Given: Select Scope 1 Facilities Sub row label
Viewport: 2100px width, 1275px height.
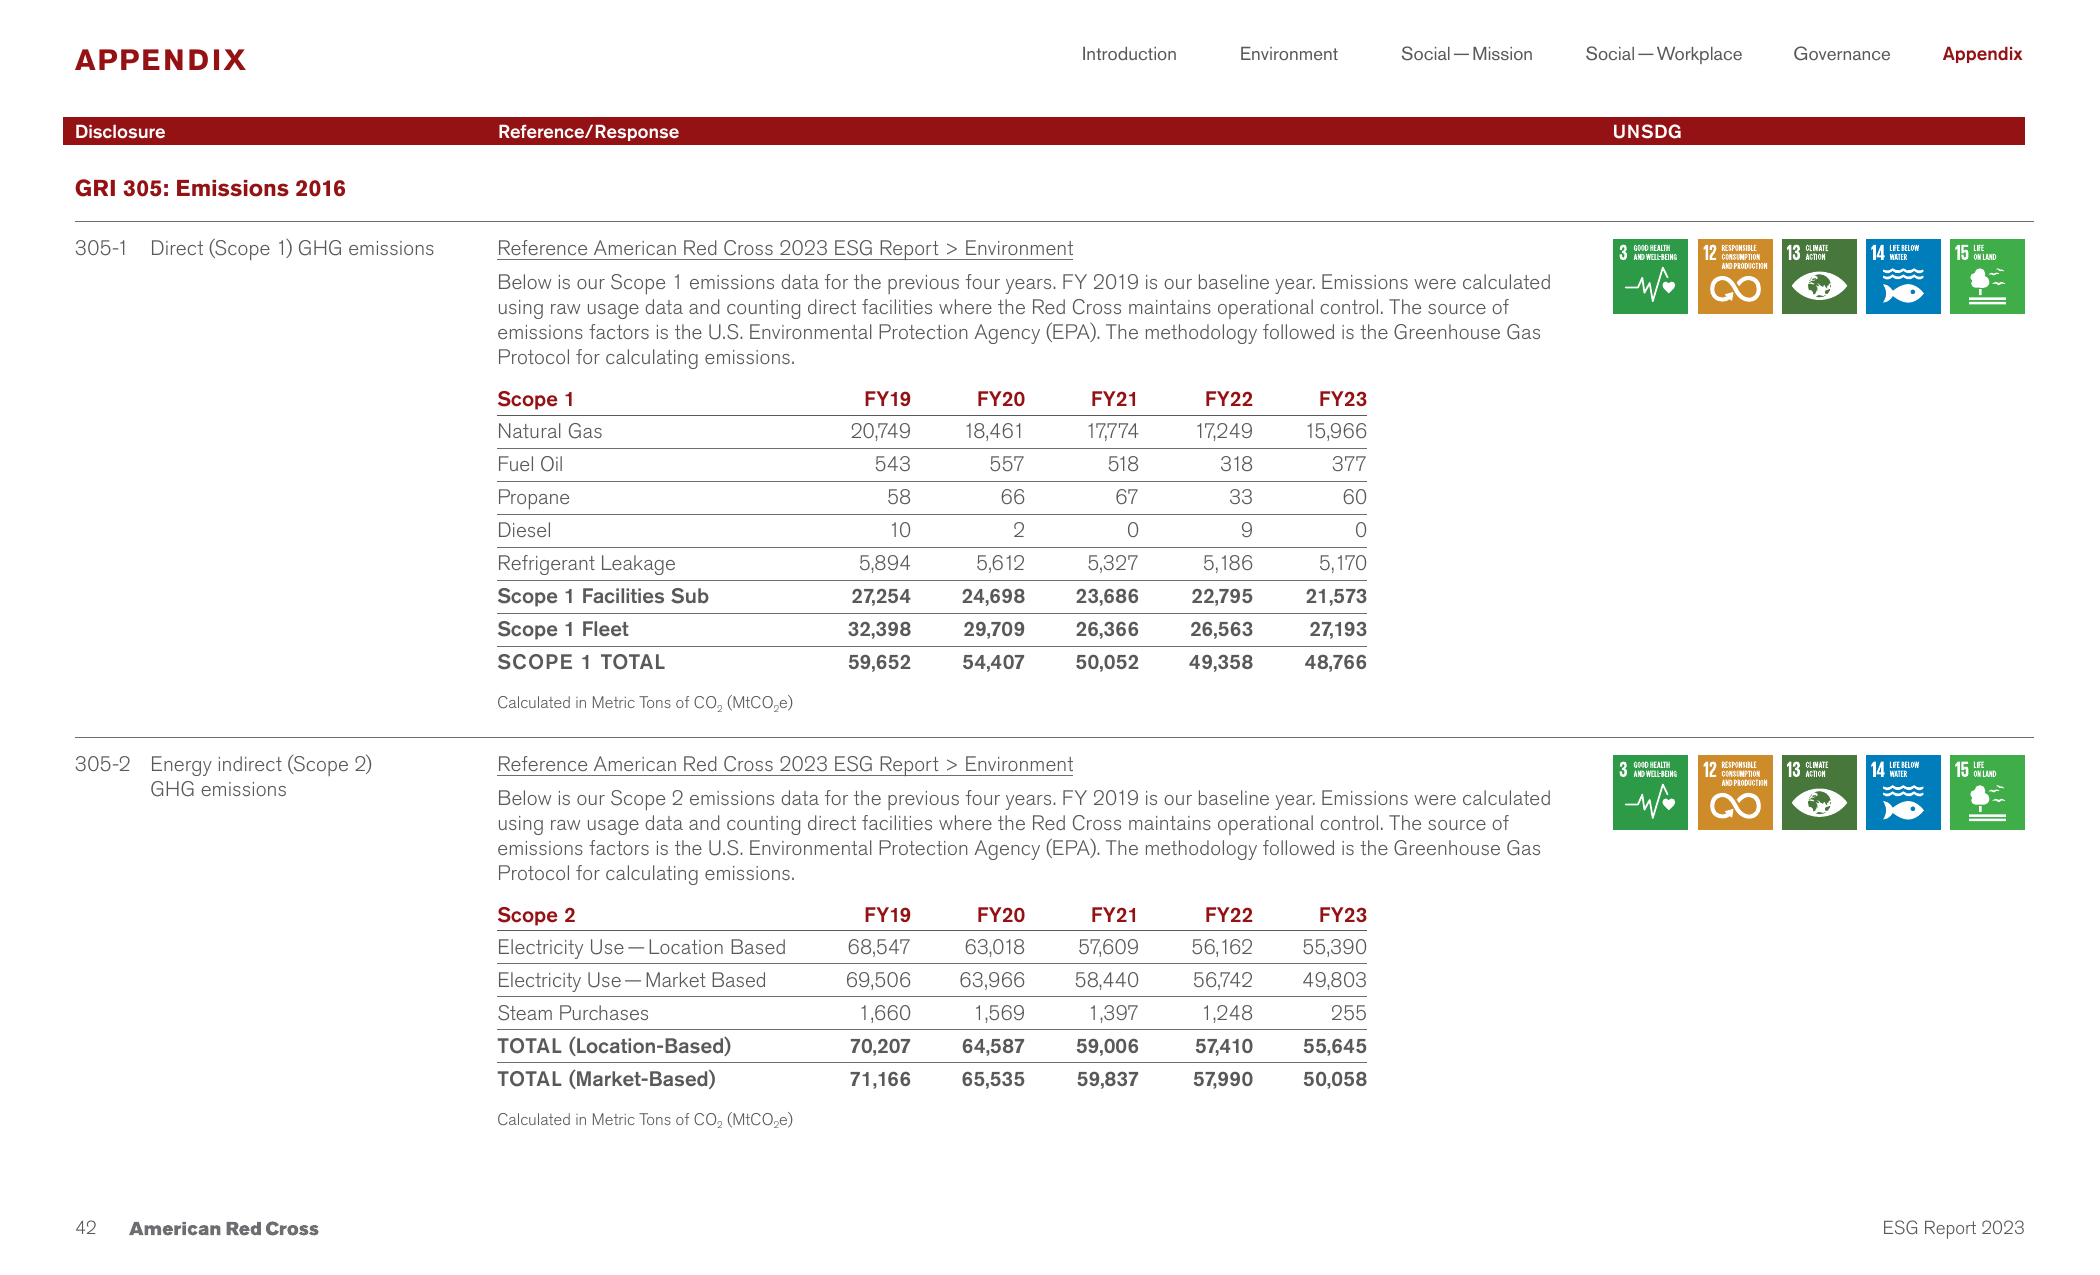Looking at the screenshot, I should (x=603, y=596).
